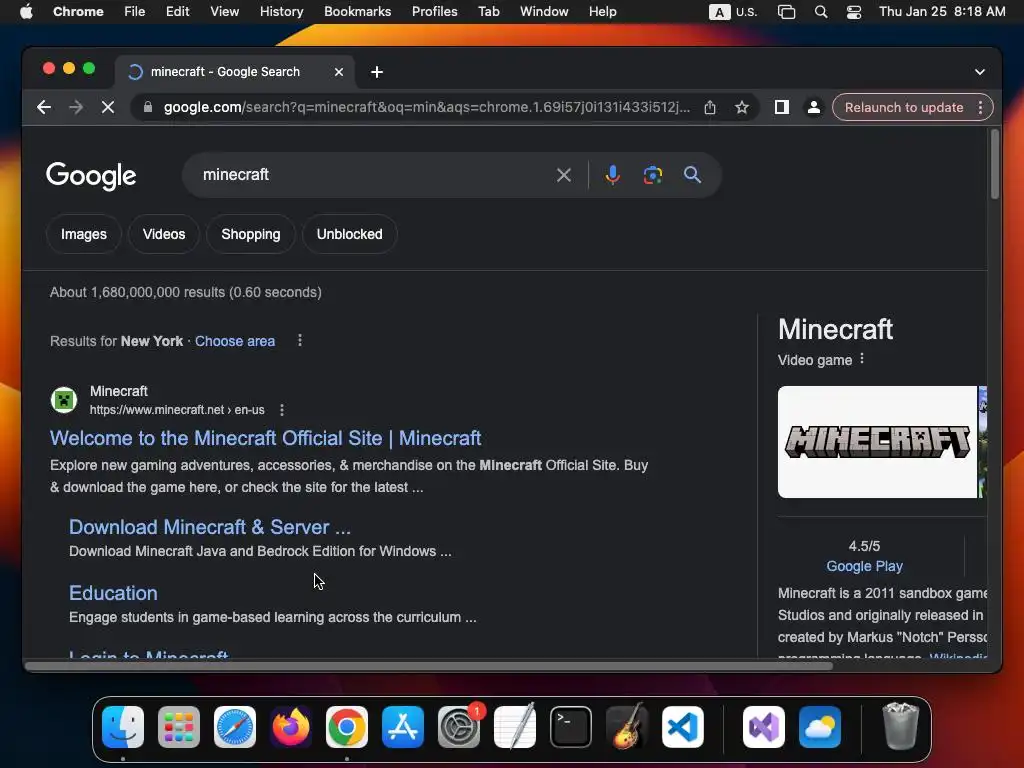Viewport: 1024px width, 768px height.
Task: Open Spotlight search in menu bar
Action: click(x=821, y=12)
